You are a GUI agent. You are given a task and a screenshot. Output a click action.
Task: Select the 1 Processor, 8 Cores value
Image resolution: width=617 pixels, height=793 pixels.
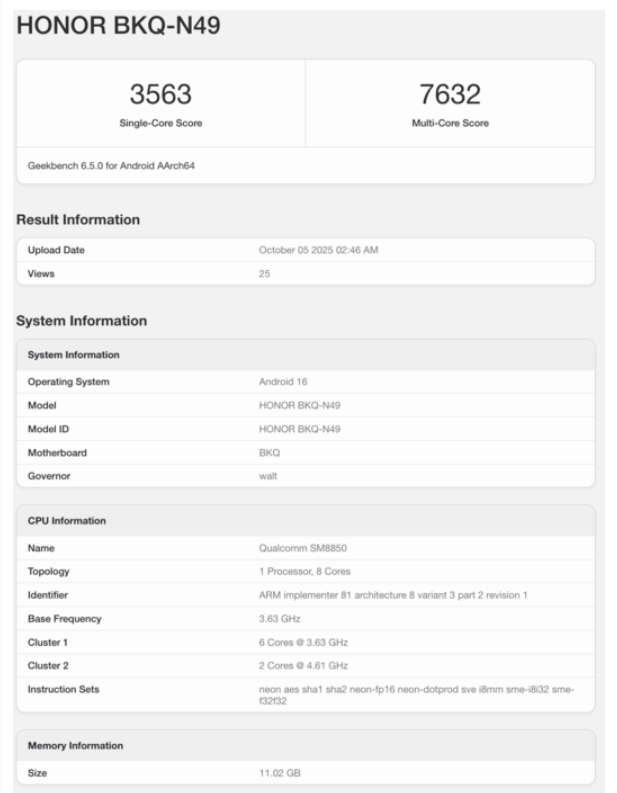pos(305,571)
